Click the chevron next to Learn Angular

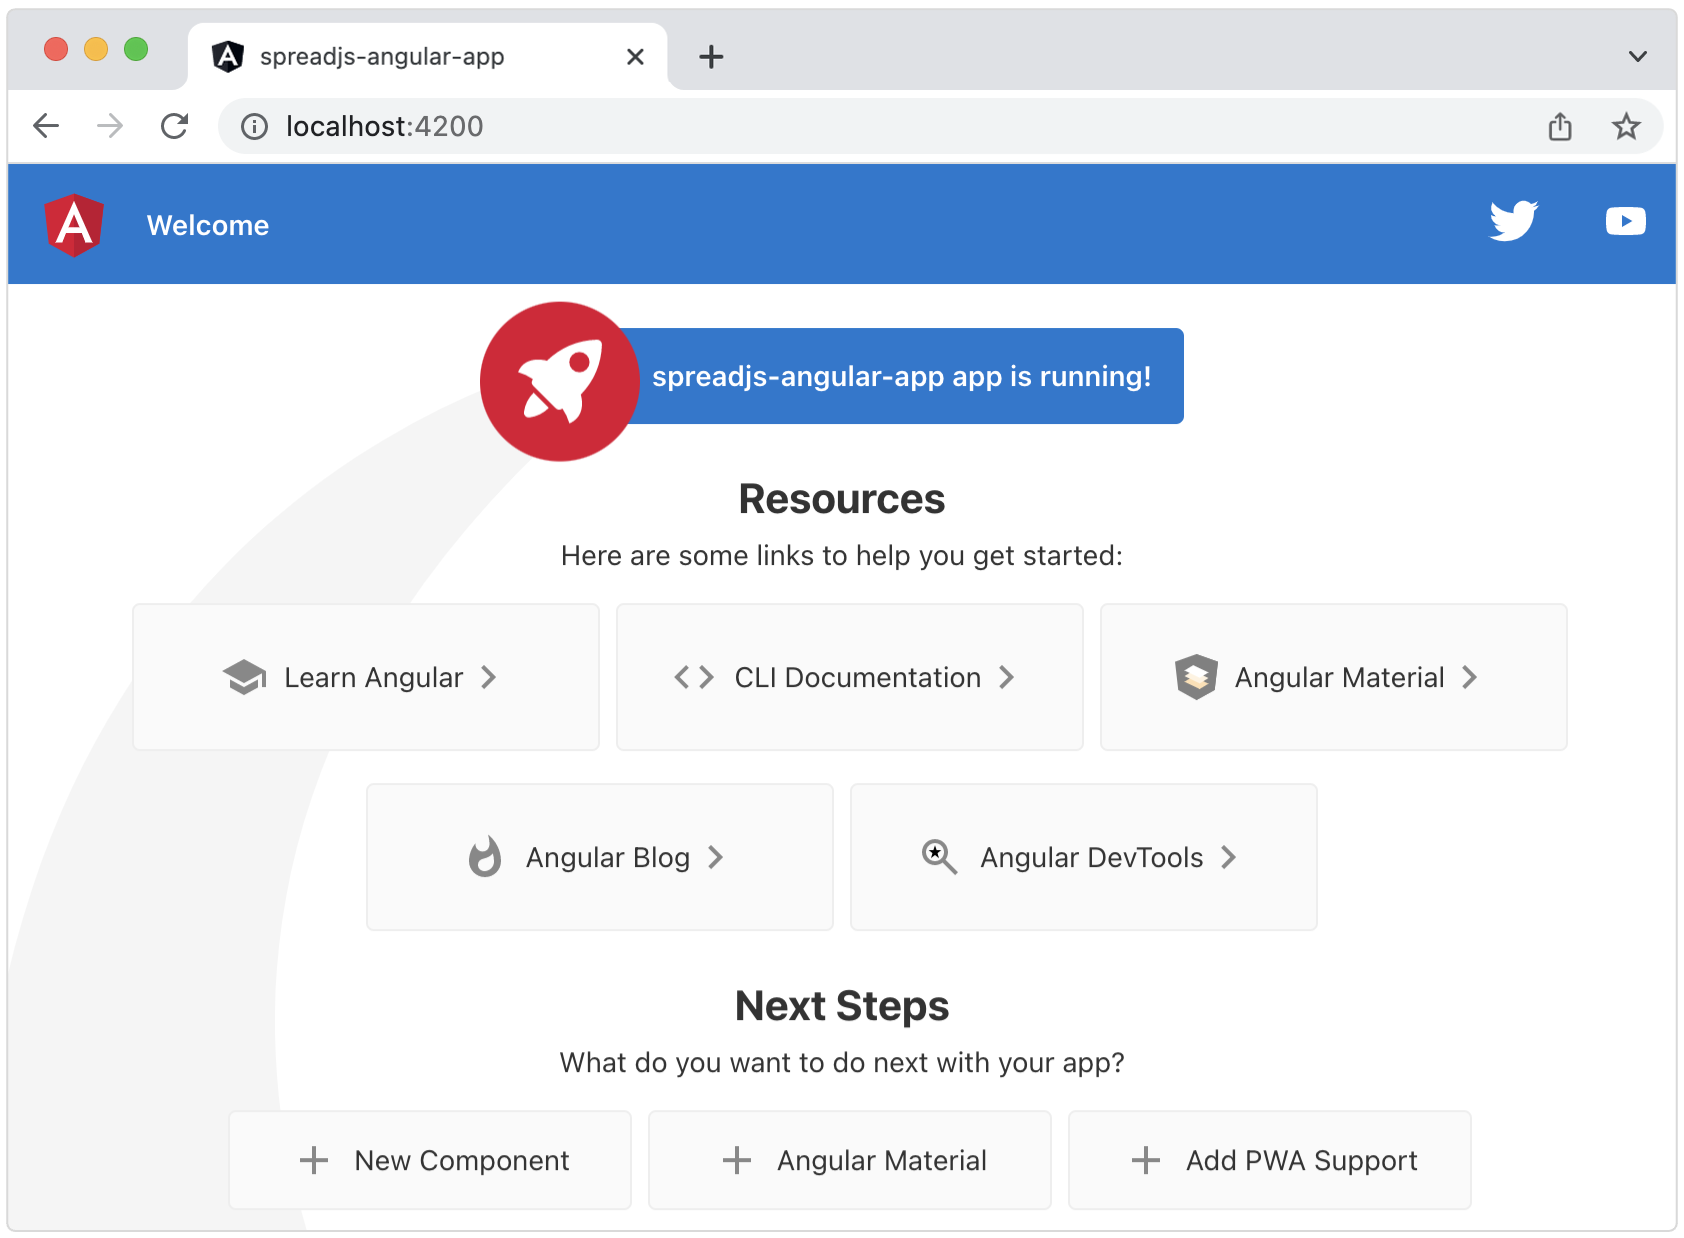488,677
